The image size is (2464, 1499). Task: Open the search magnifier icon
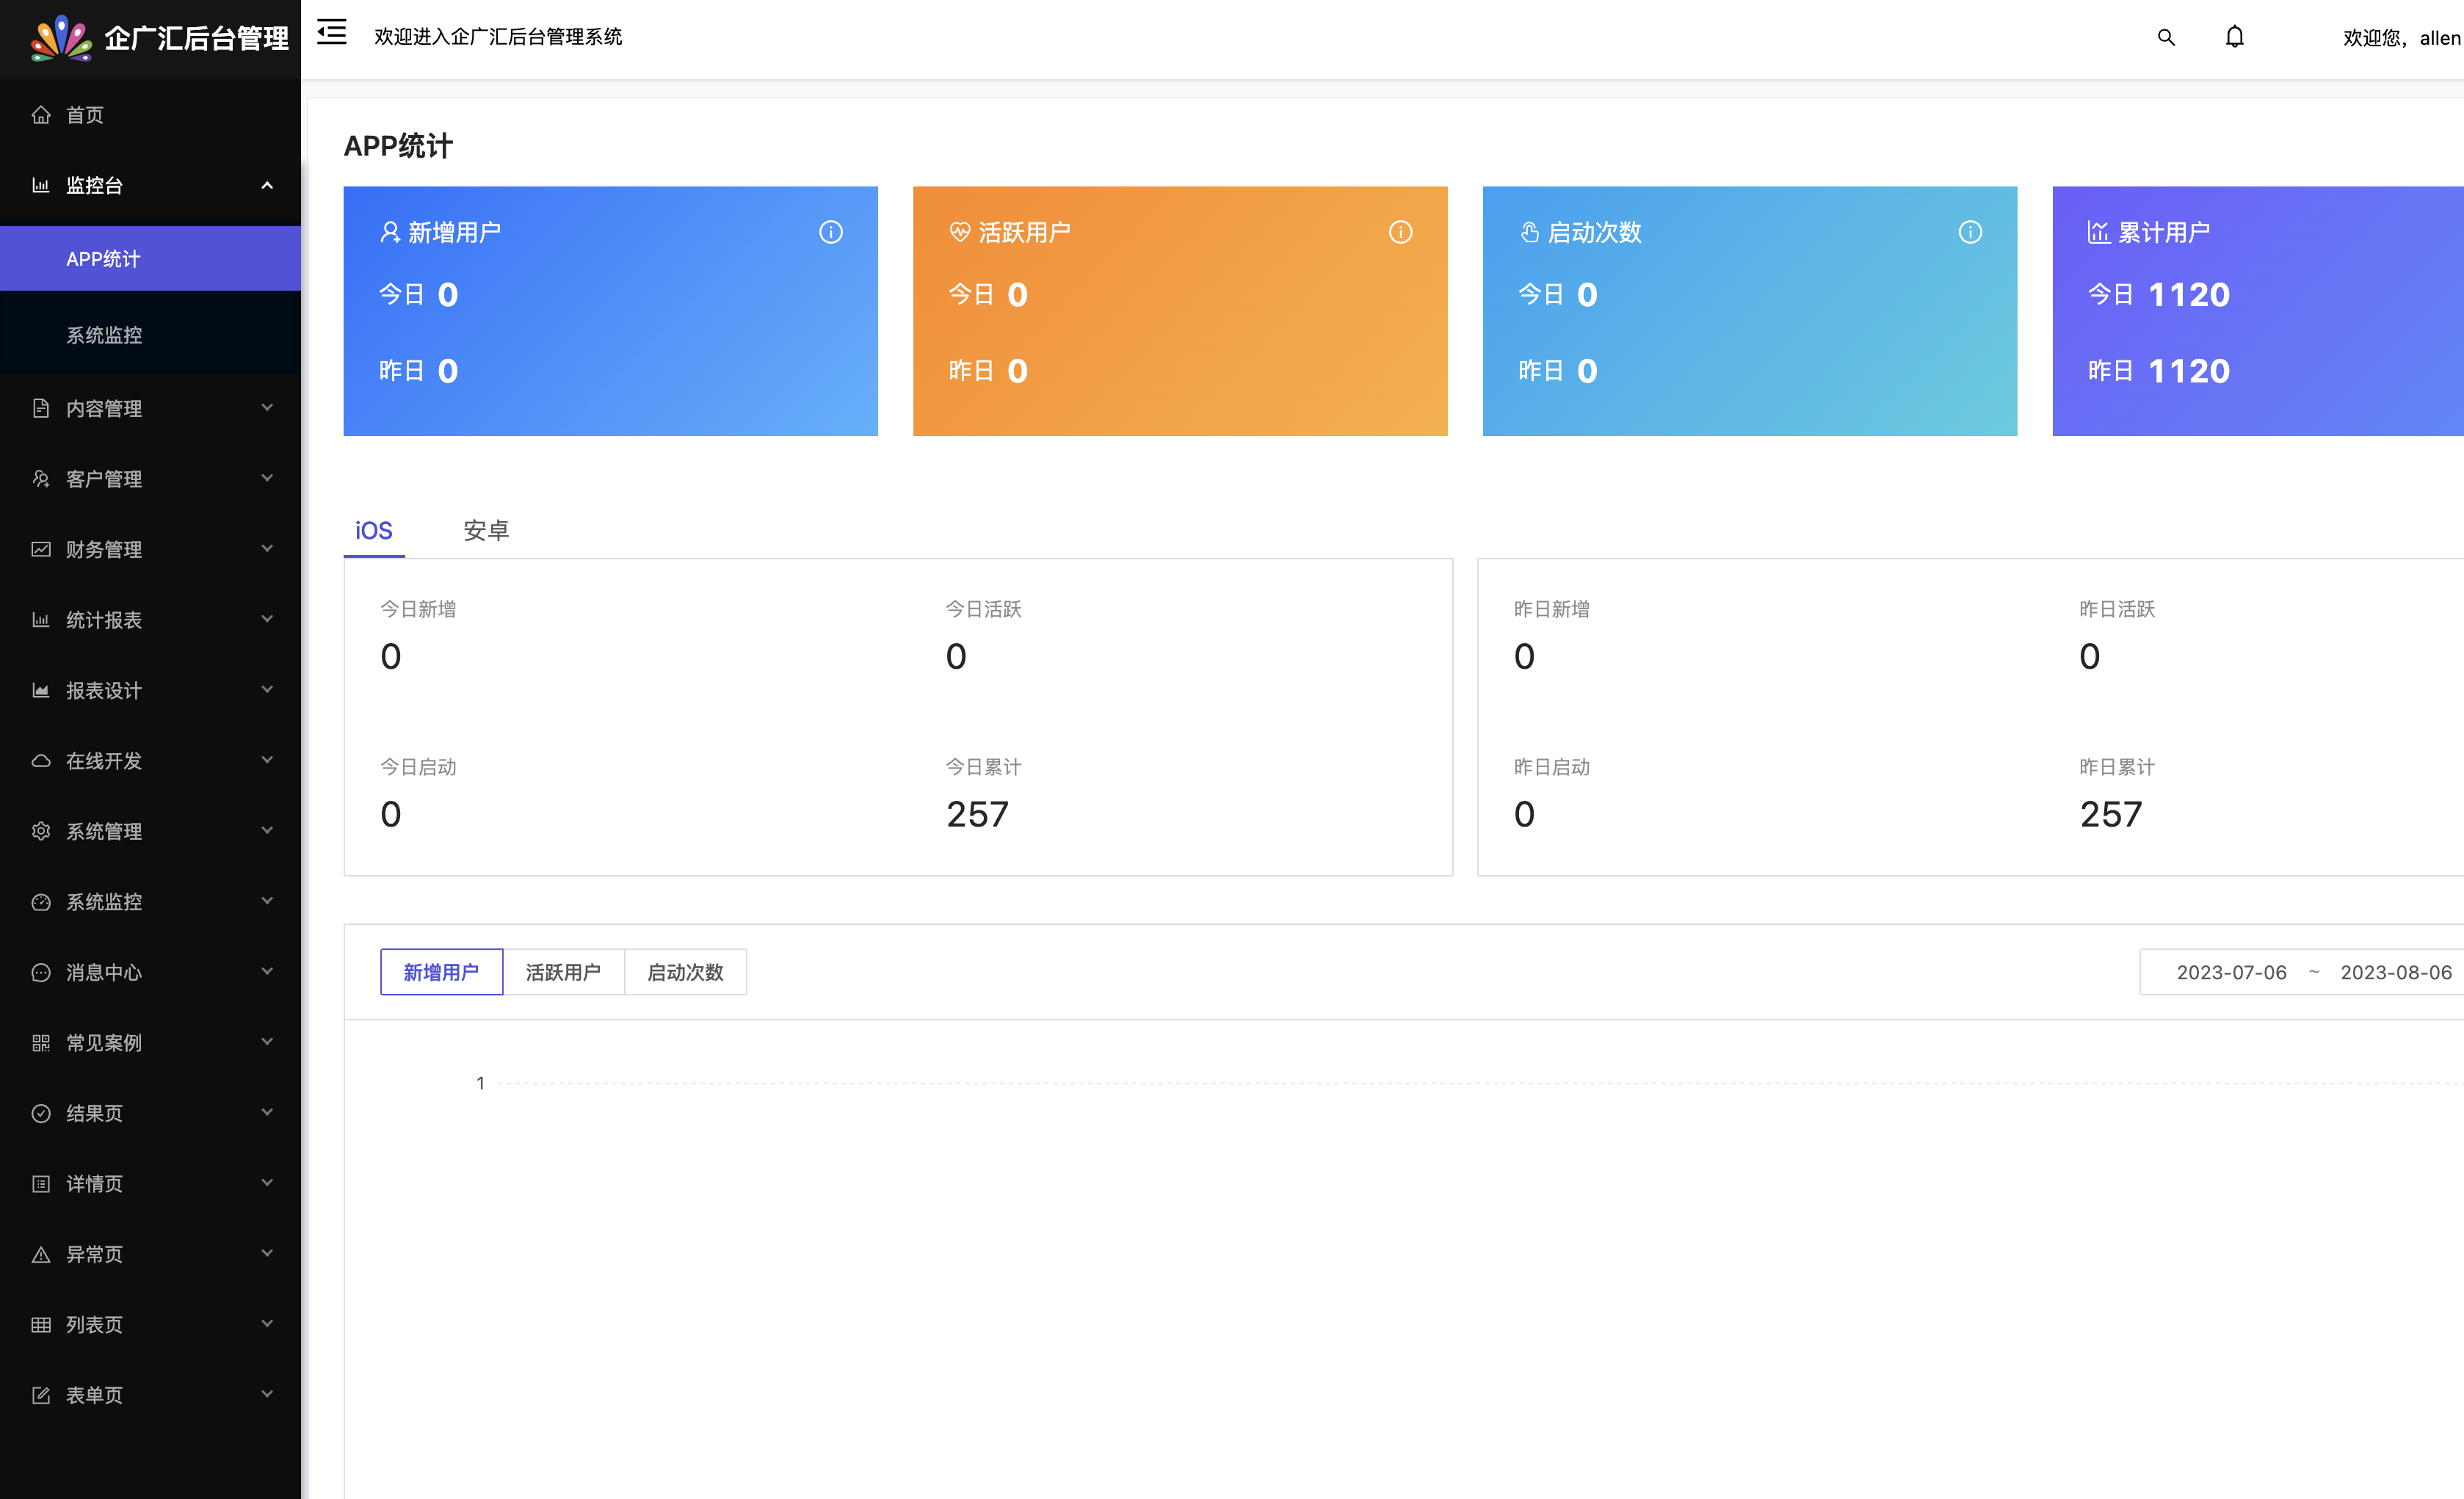coord(2166,37)
